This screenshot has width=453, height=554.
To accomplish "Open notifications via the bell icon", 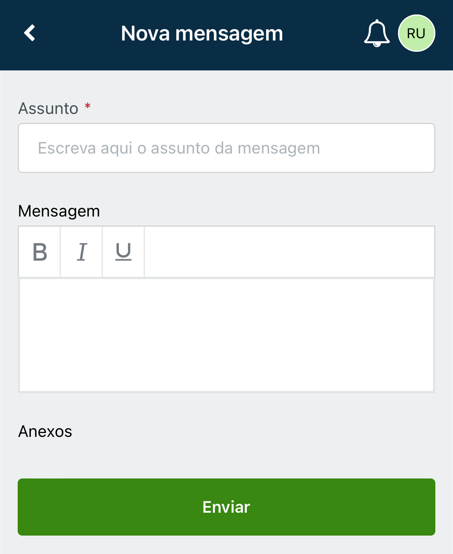I will pyautogui.click(x=377, y=33).
